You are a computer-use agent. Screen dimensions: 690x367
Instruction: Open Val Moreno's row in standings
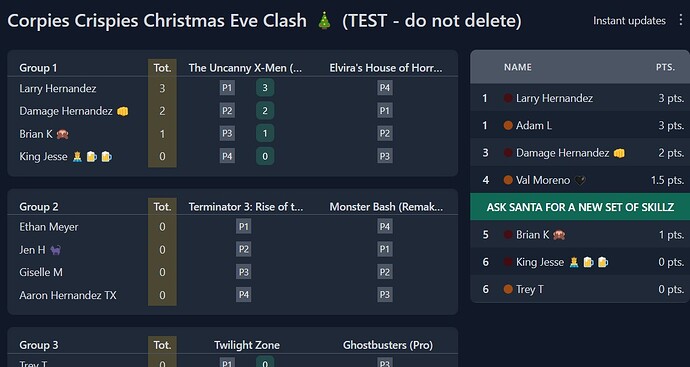pos(580,180)
